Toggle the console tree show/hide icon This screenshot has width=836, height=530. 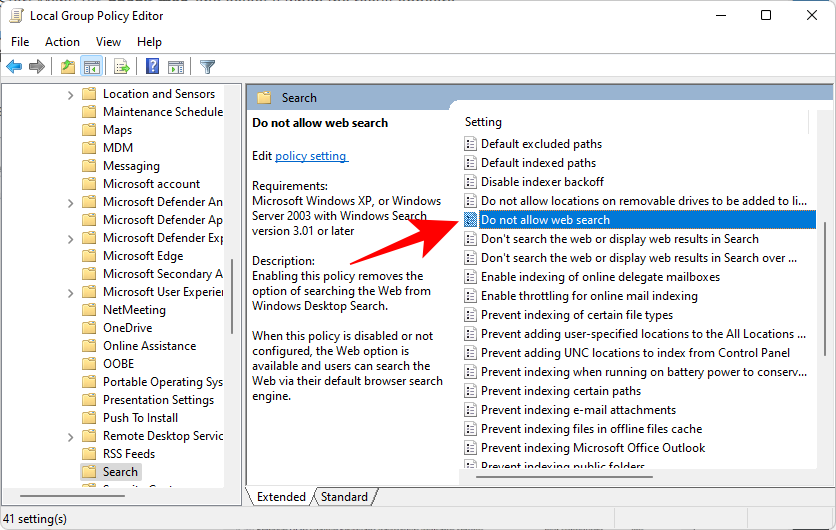click(92, 67)
